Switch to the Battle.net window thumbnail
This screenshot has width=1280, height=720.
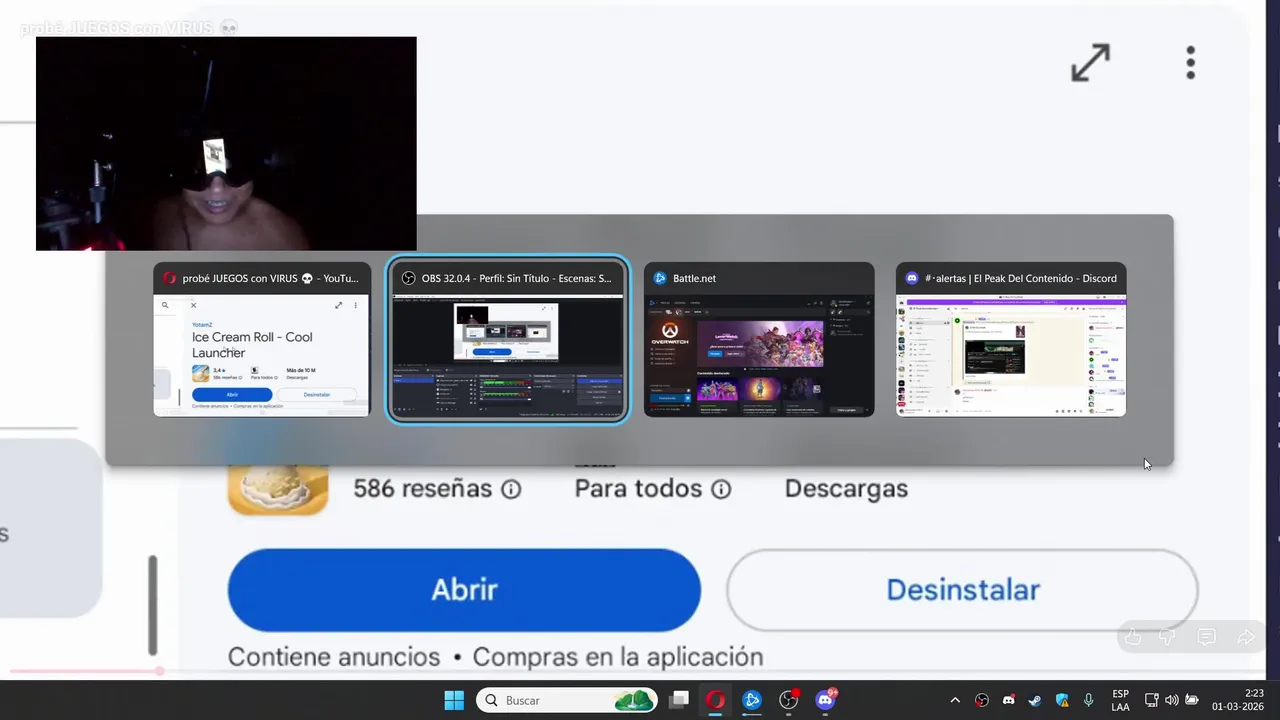(x=759, y=340)
